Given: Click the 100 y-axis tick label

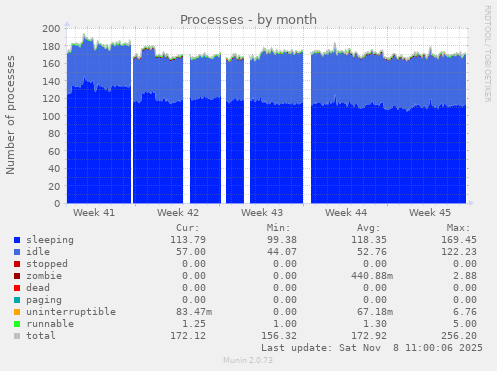Looking at the screenshot, I should pyautogui.click(x=51, y=116).
